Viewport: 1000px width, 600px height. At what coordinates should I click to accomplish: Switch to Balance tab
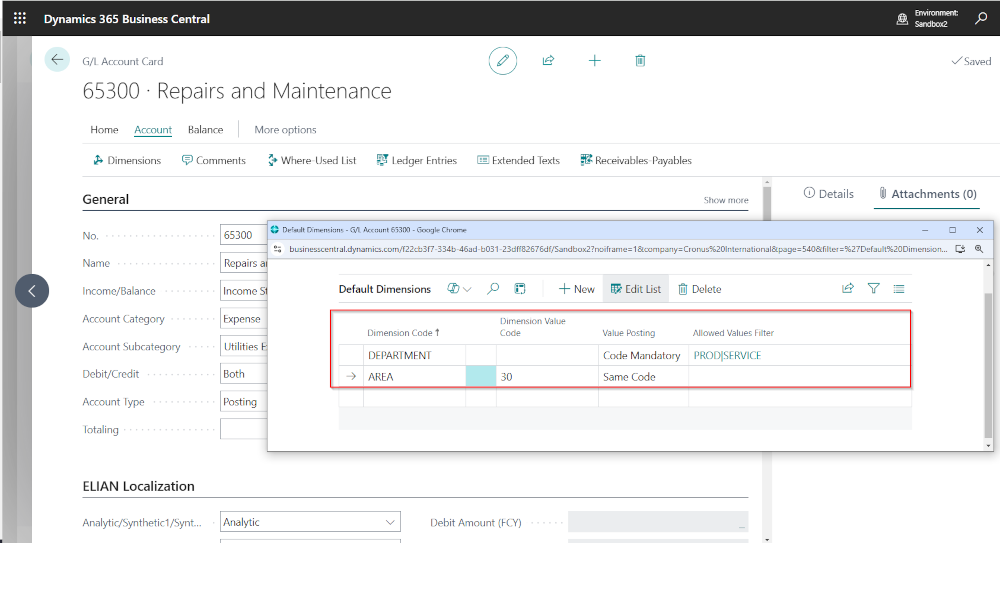click(205, 129)
